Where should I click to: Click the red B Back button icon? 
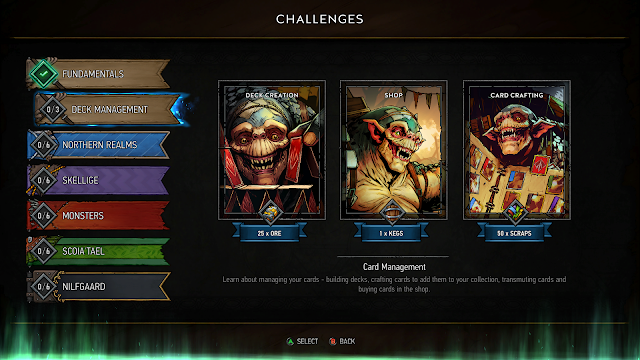tap(332, 341)
